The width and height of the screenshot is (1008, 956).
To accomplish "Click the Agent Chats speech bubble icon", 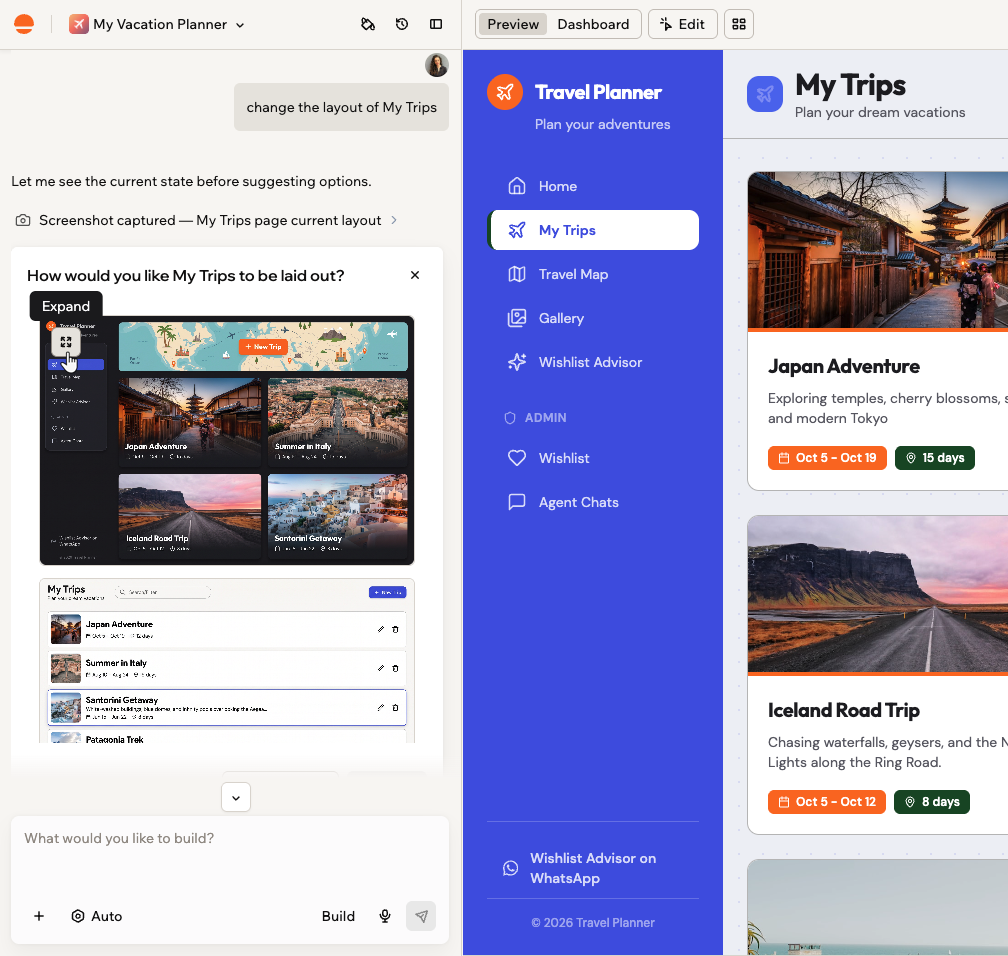I will point(517,502).
